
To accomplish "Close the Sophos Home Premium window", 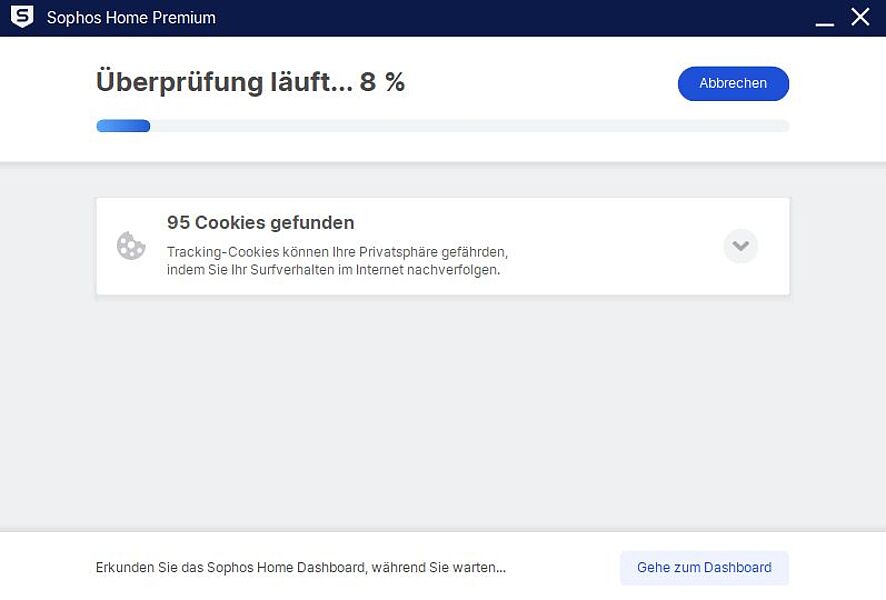I will tap(860, 17).
